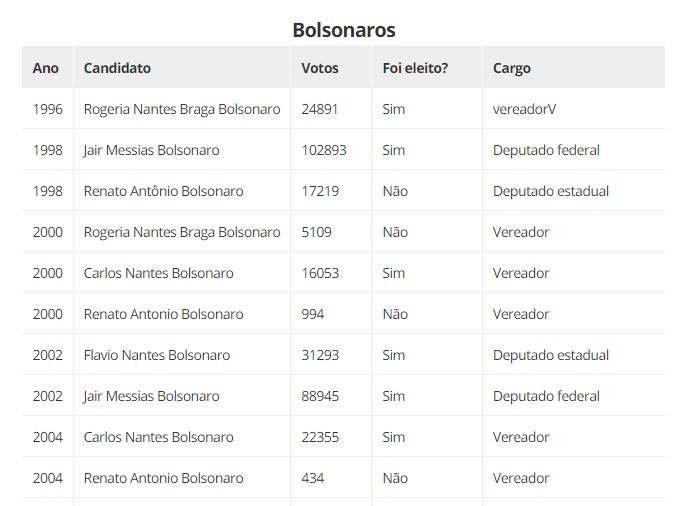Select Jair Messias Bolsonaro 1998 row name
Image resolution: width=693 pixels, height=506 pixels.
coord(152,150)
